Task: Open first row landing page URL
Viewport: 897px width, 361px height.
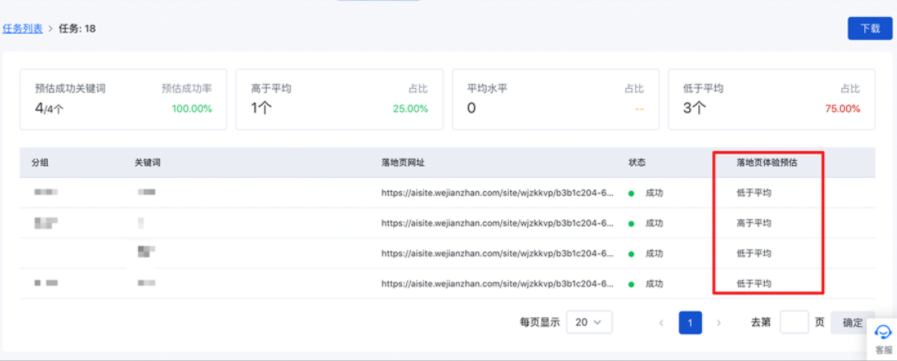Action: tap(498, 193)
